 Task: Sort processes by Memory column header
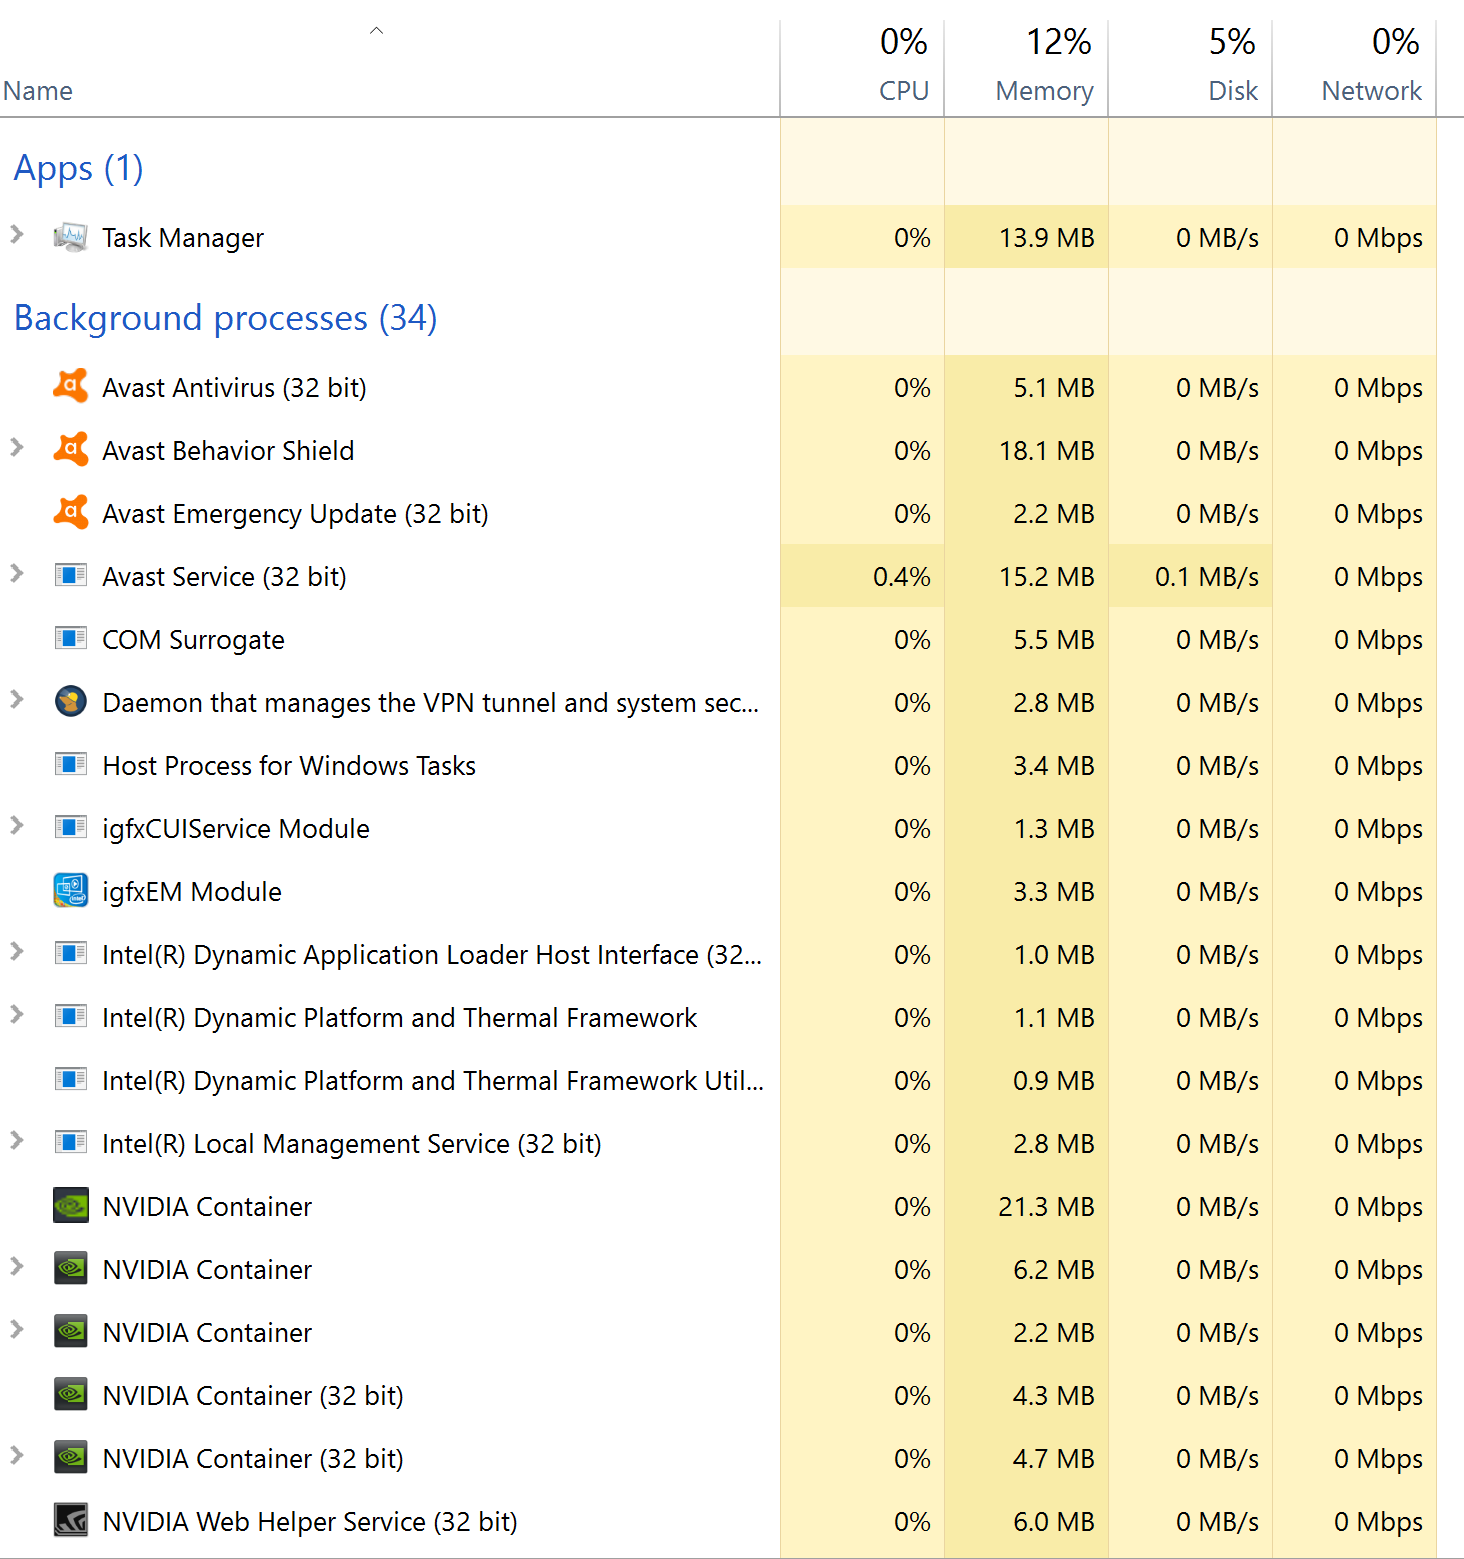[1026, 66]
